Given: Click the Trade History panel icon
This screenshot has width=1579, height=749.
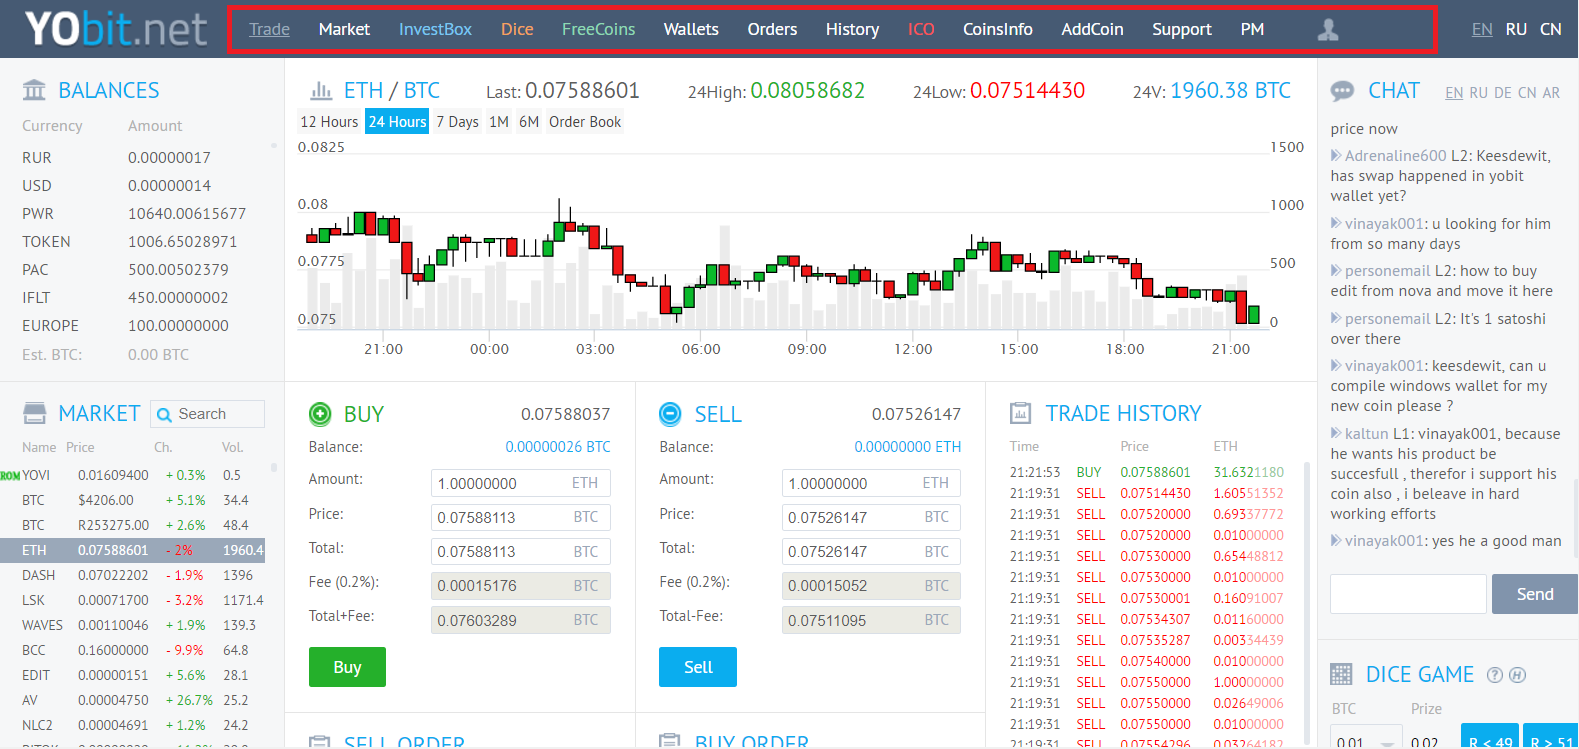Looking at the screenshot, I should [x=1020, y=413].
